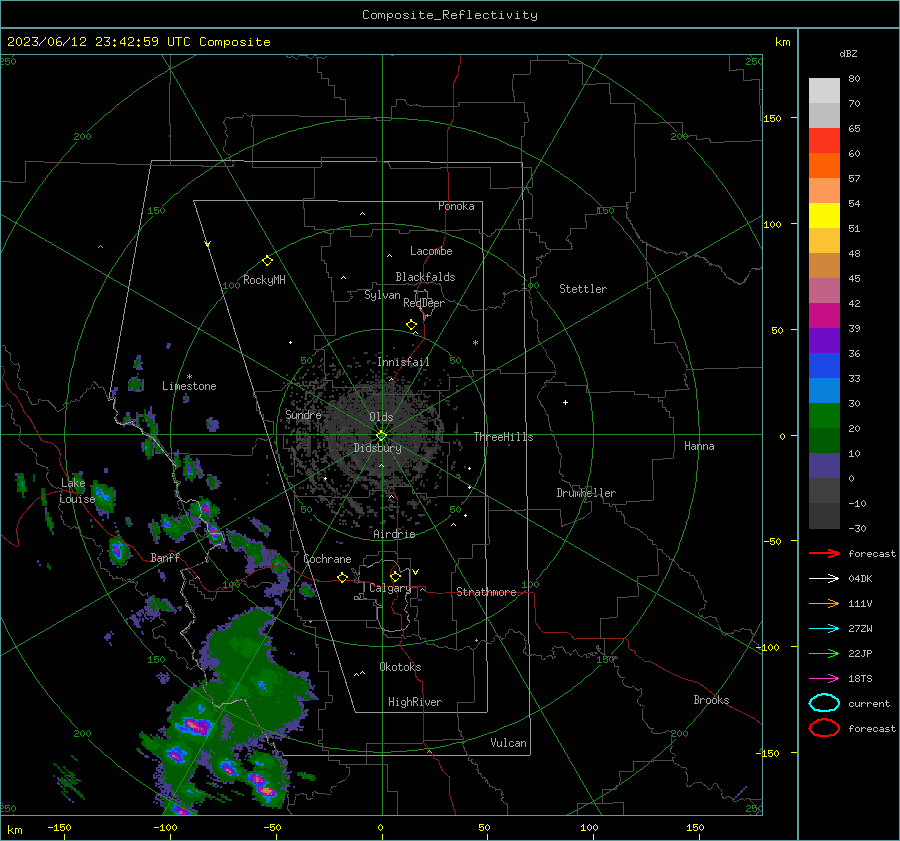Click the intense storm cell near Banff

(118, 551)
